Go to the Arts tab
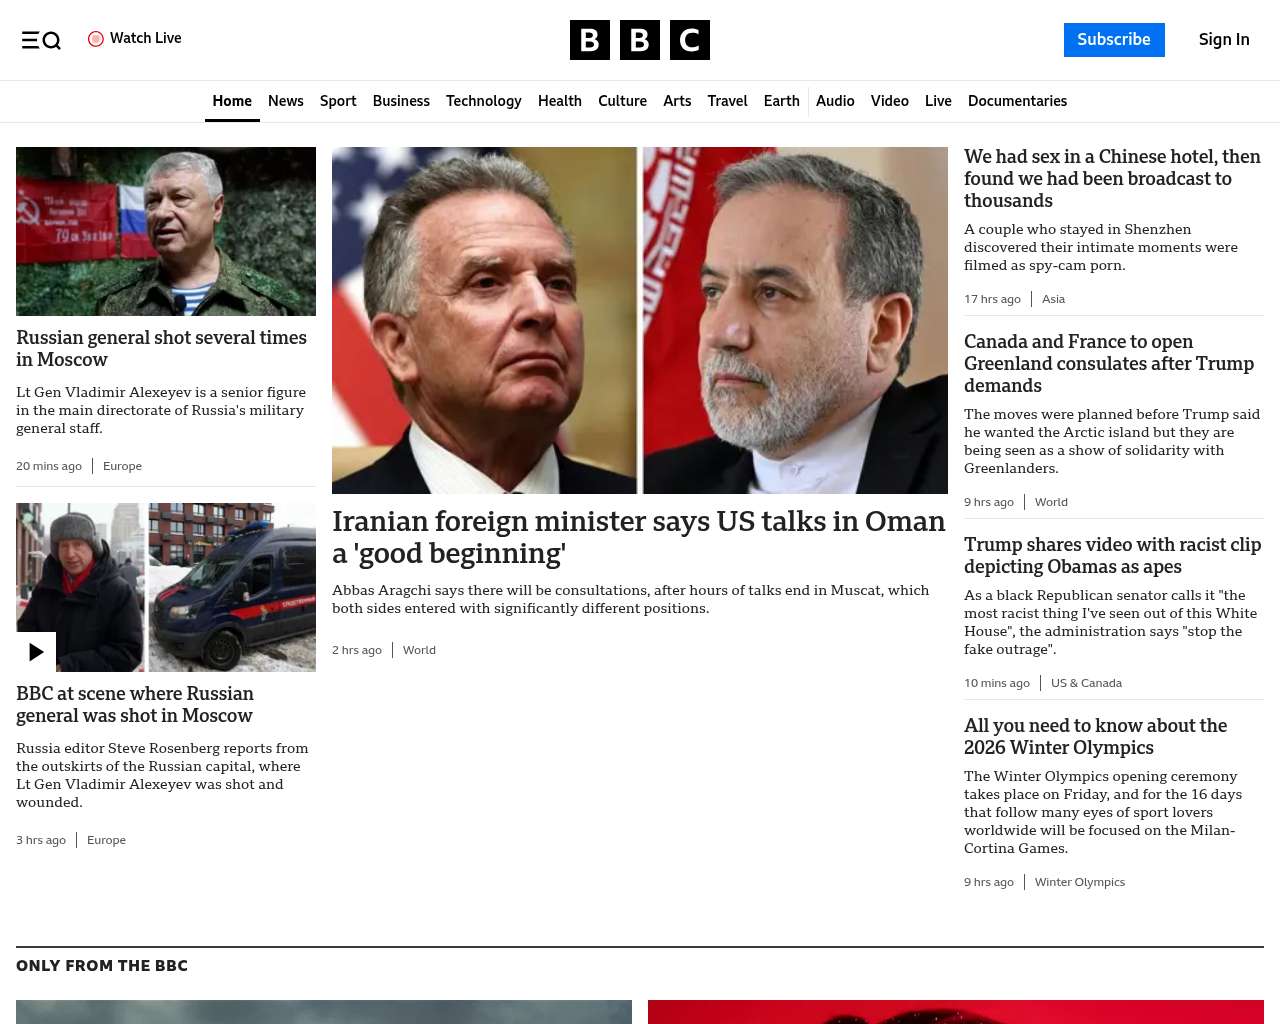The image size is (1280, 1024). pos(677,101)
